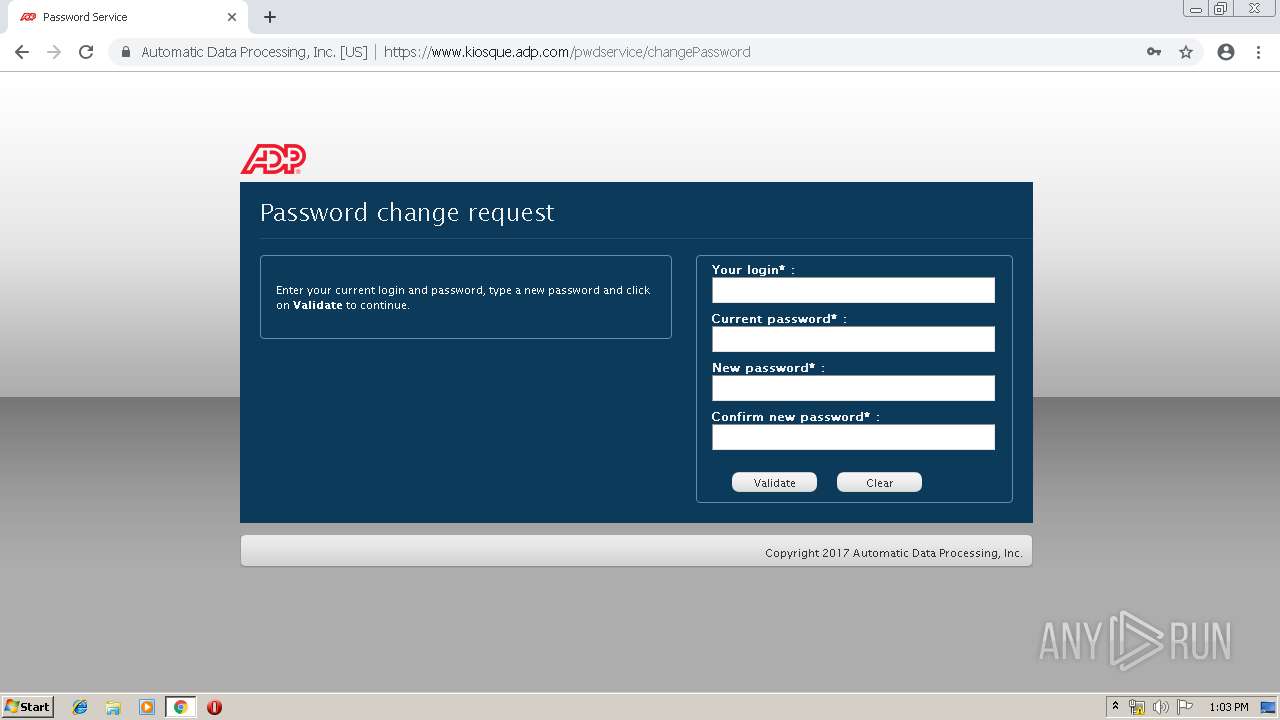Screen dimensions: 1280x720
Task: Click the Validate button
Action: coord(774,482)
